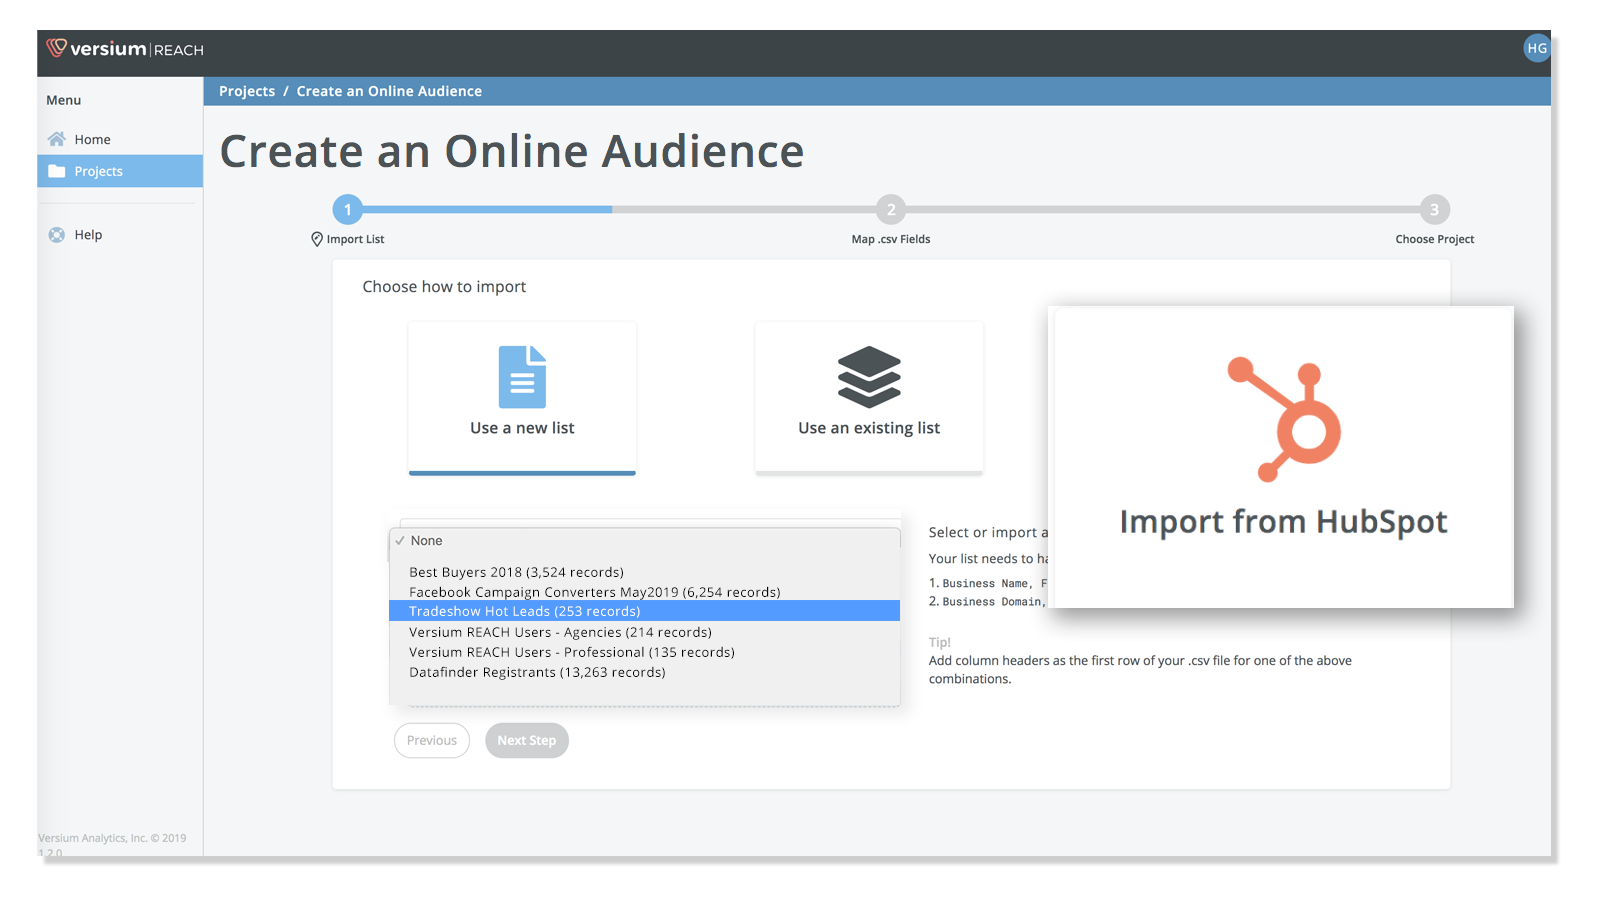Click the Import List location pin icon

317,239
